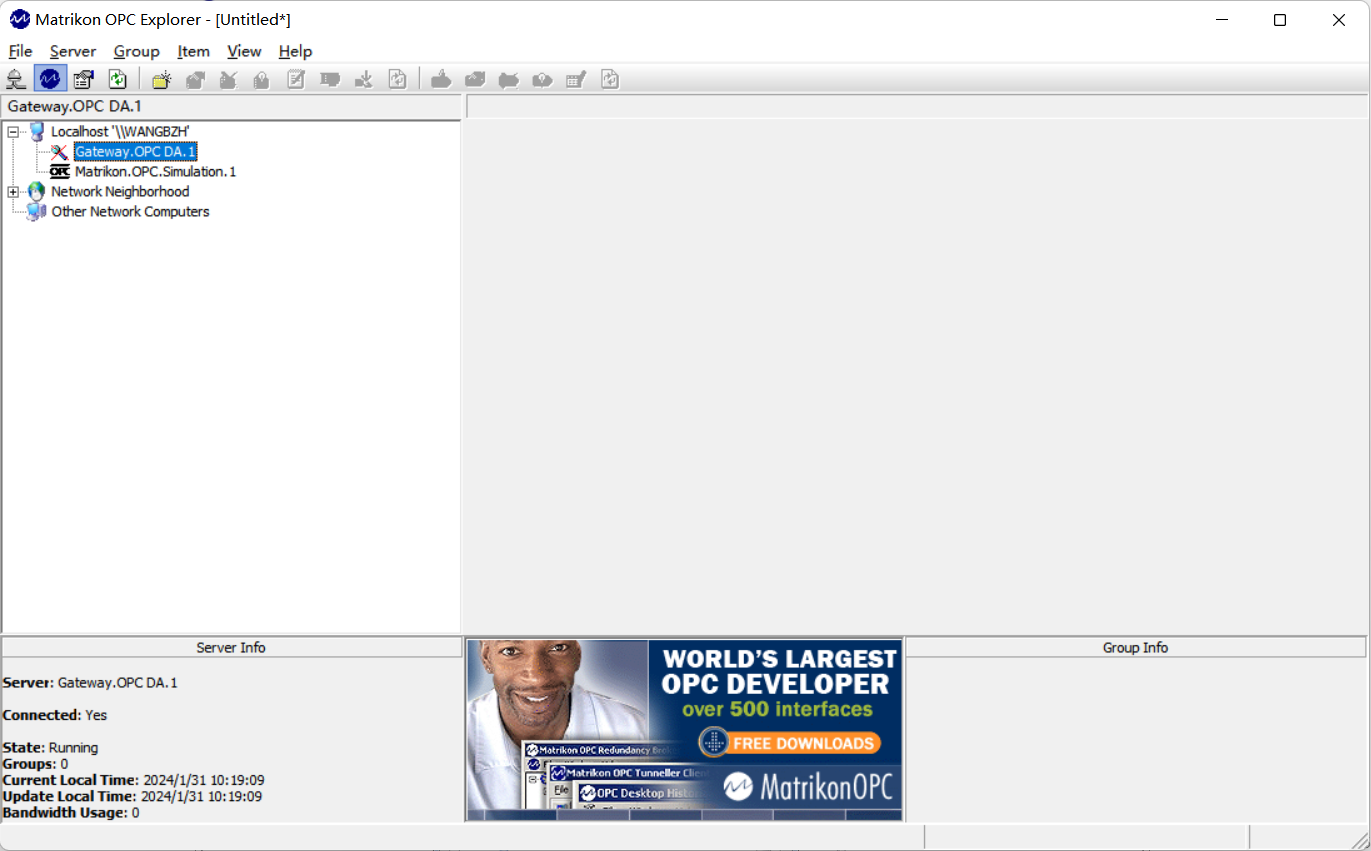The height and width of the screenshot is (851, 1371).
Task: Click the grayed delete group icon with X
Action: 228,79
